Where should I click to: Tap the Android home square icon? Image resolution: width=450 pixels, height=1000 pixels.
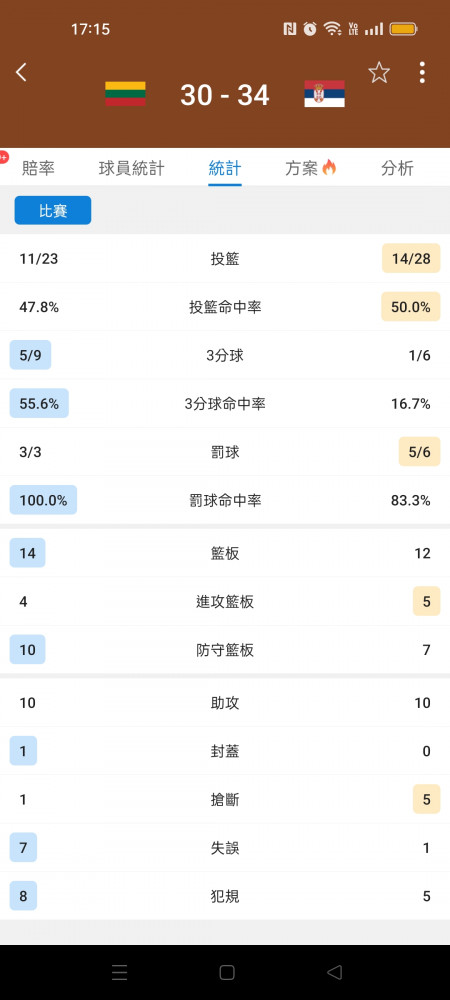pyautogui.click(x=227, y=972)
